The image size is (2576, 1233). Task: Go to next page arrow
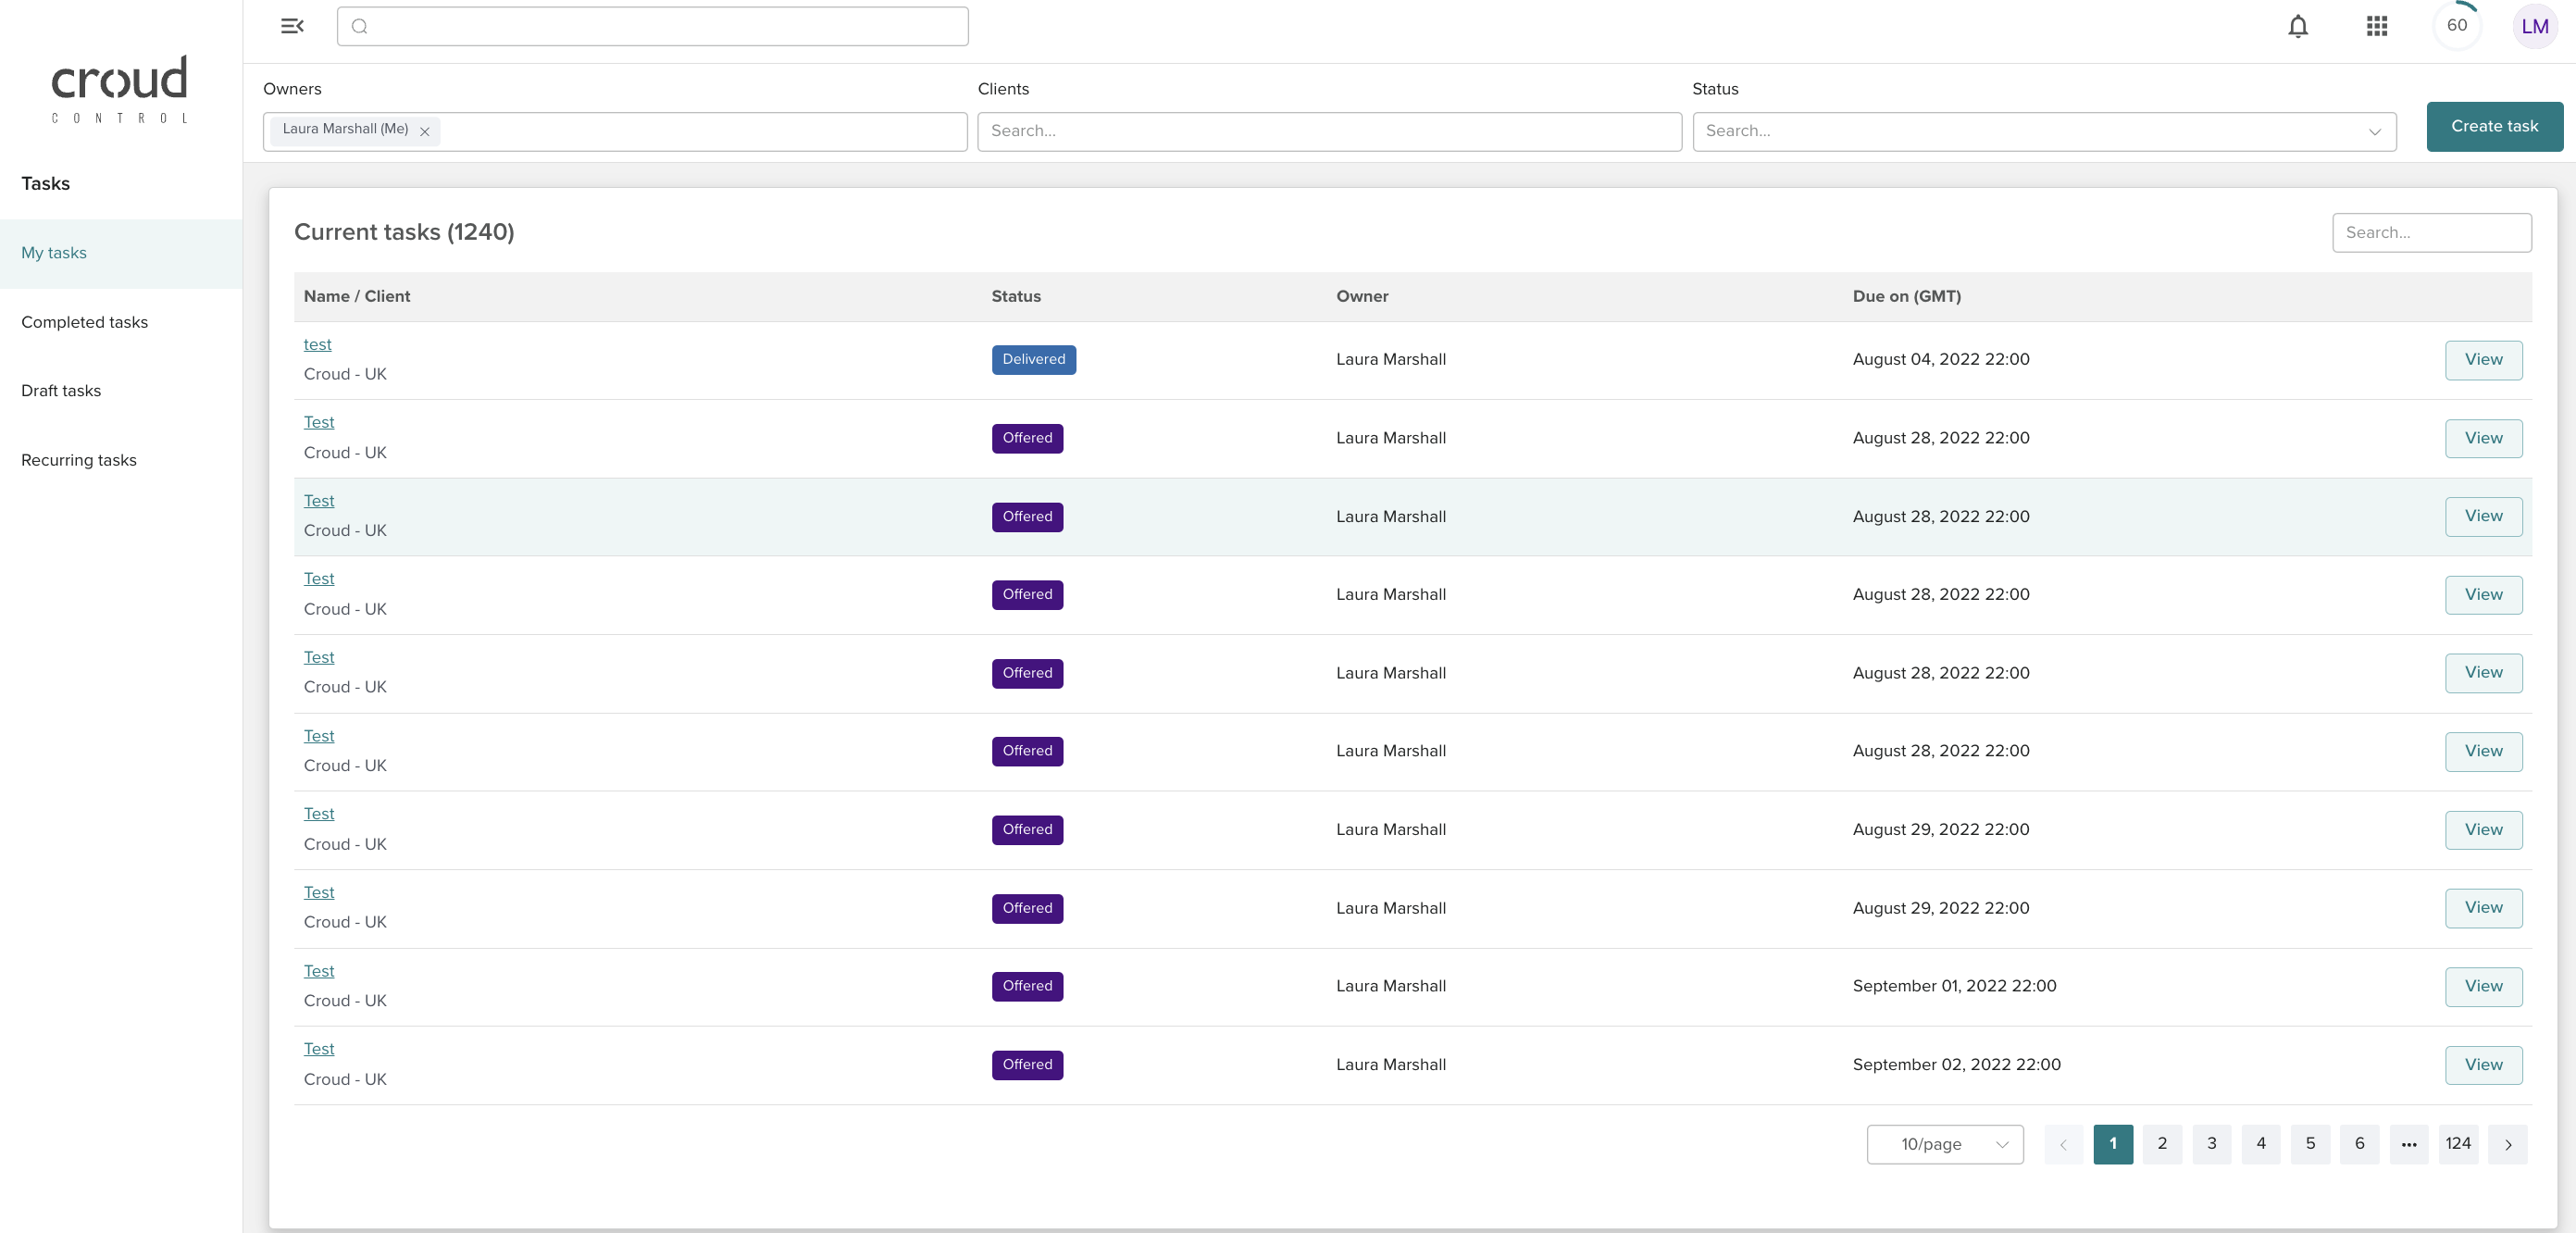pyautogui.click(x=2507, y=1144)
